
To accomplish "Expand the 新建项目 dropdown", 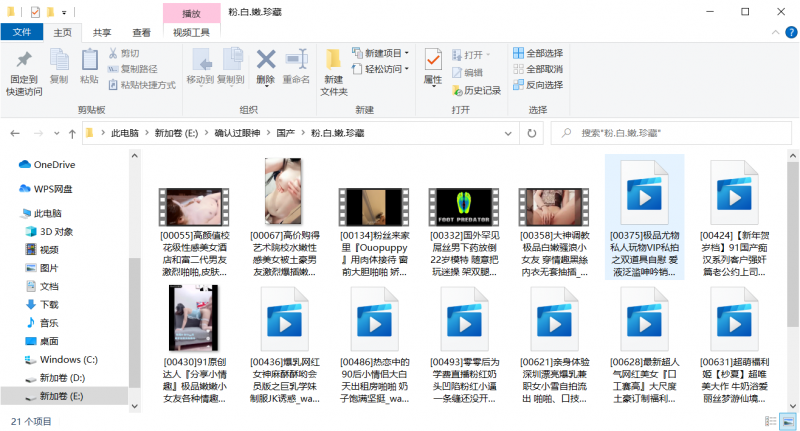I will tap(383, 53).
